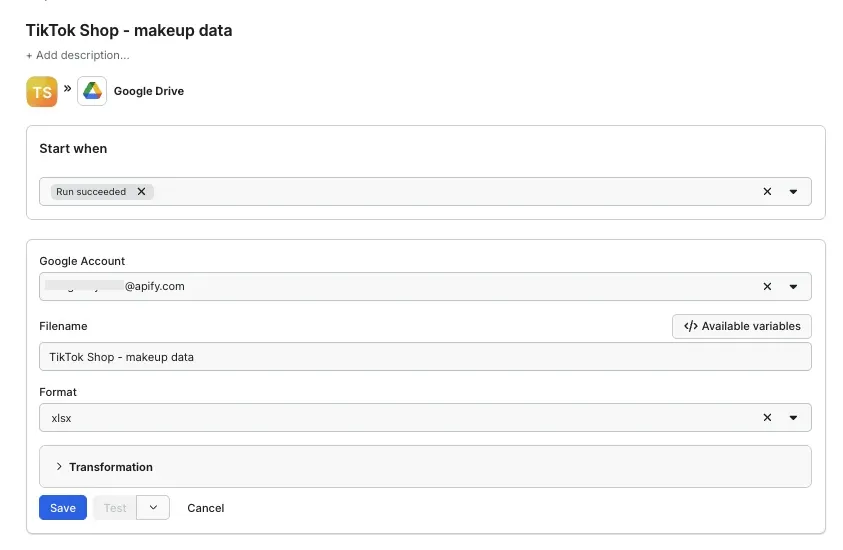Save the integration
The height and width of the screenshot is (550, 843).
[63, 508]
